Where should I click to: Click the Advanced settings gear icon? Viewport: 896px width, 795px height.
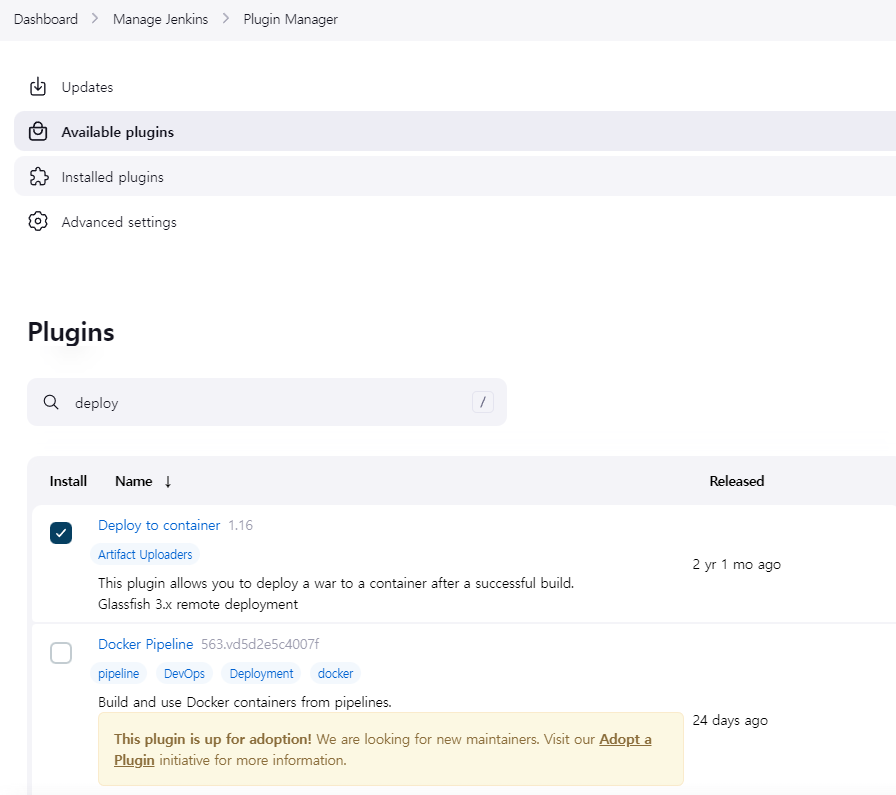(38, 221)
